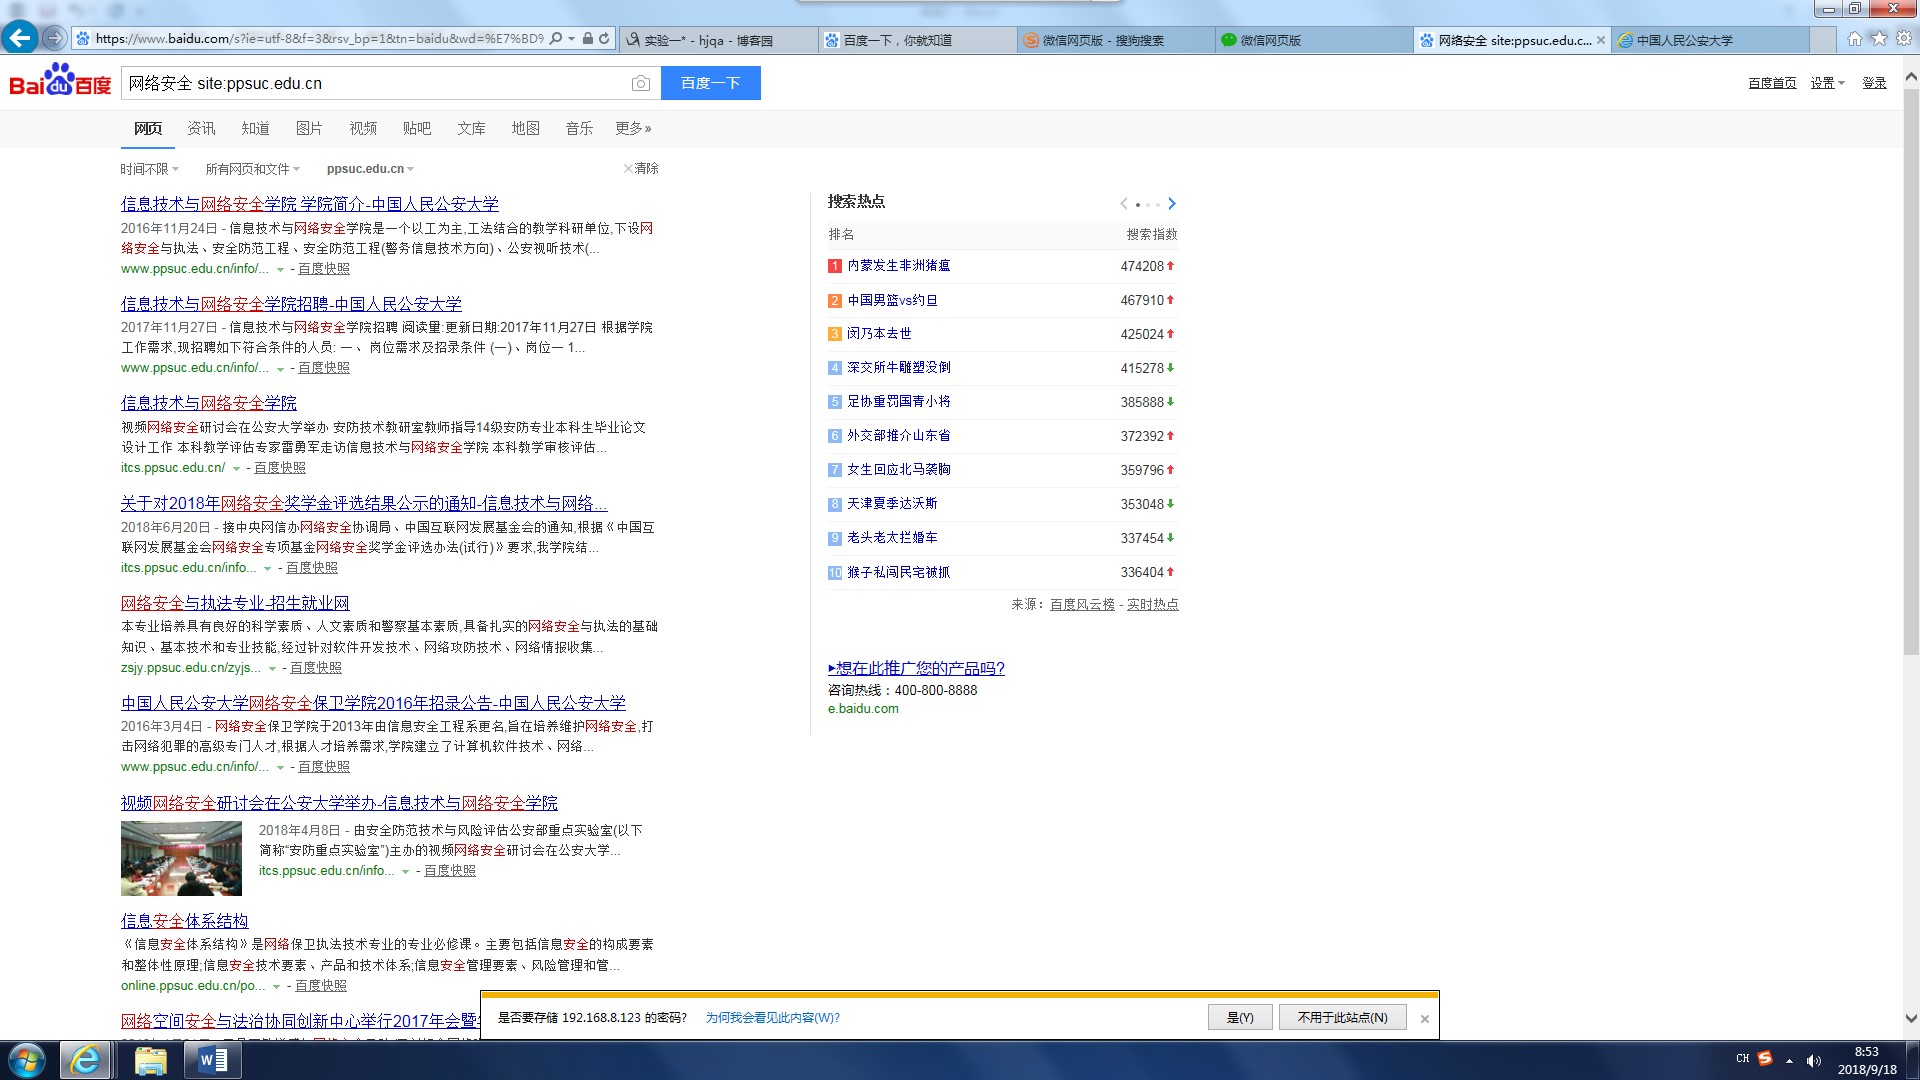This screenshot has width=1920, height=1080.
Task: Click the Baidu logo
Action: 60,82
